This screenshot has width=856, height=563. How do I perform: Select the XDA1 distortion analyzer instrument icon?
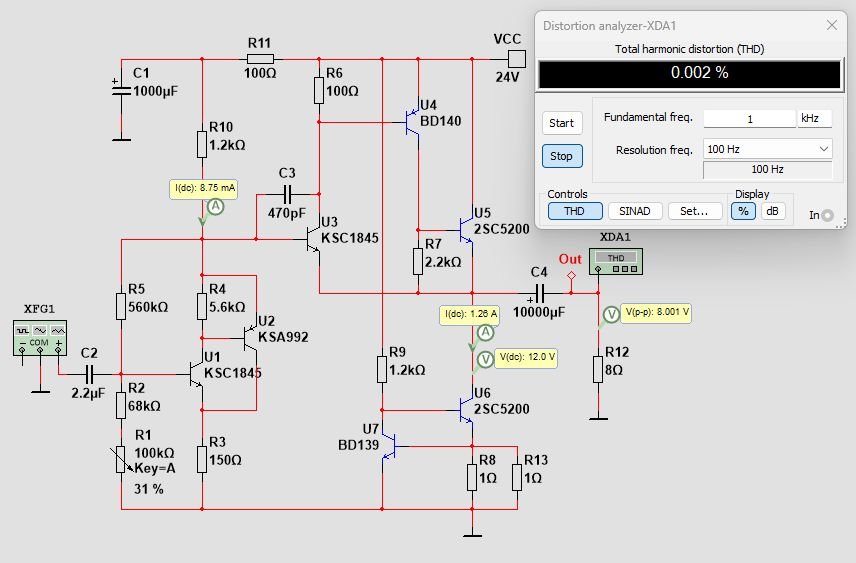click(x=615, y=262)
